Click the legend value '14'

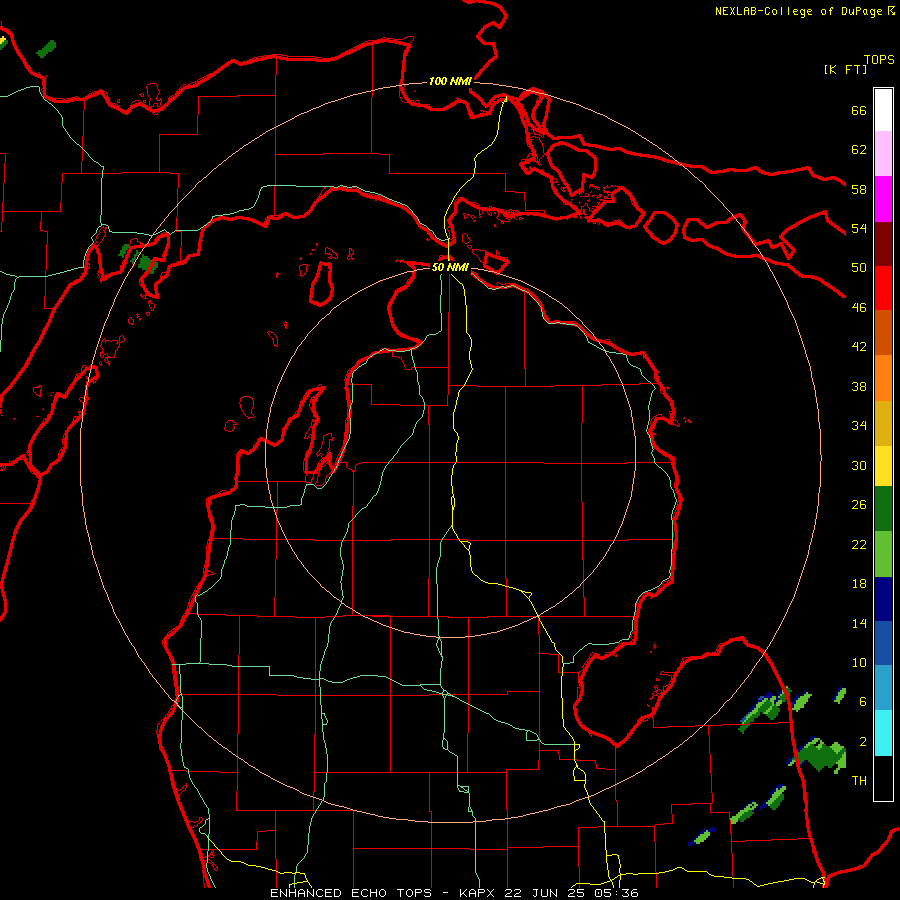point(859,623)
